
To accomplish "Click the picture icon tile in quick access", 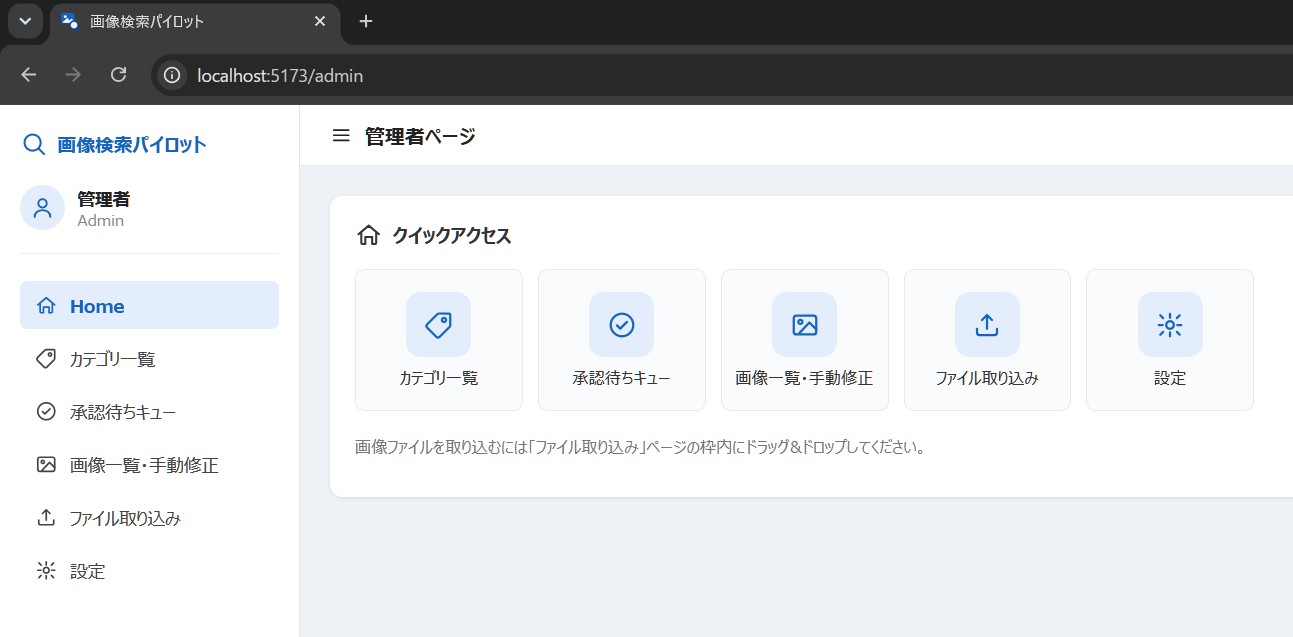I will (804, 324).
